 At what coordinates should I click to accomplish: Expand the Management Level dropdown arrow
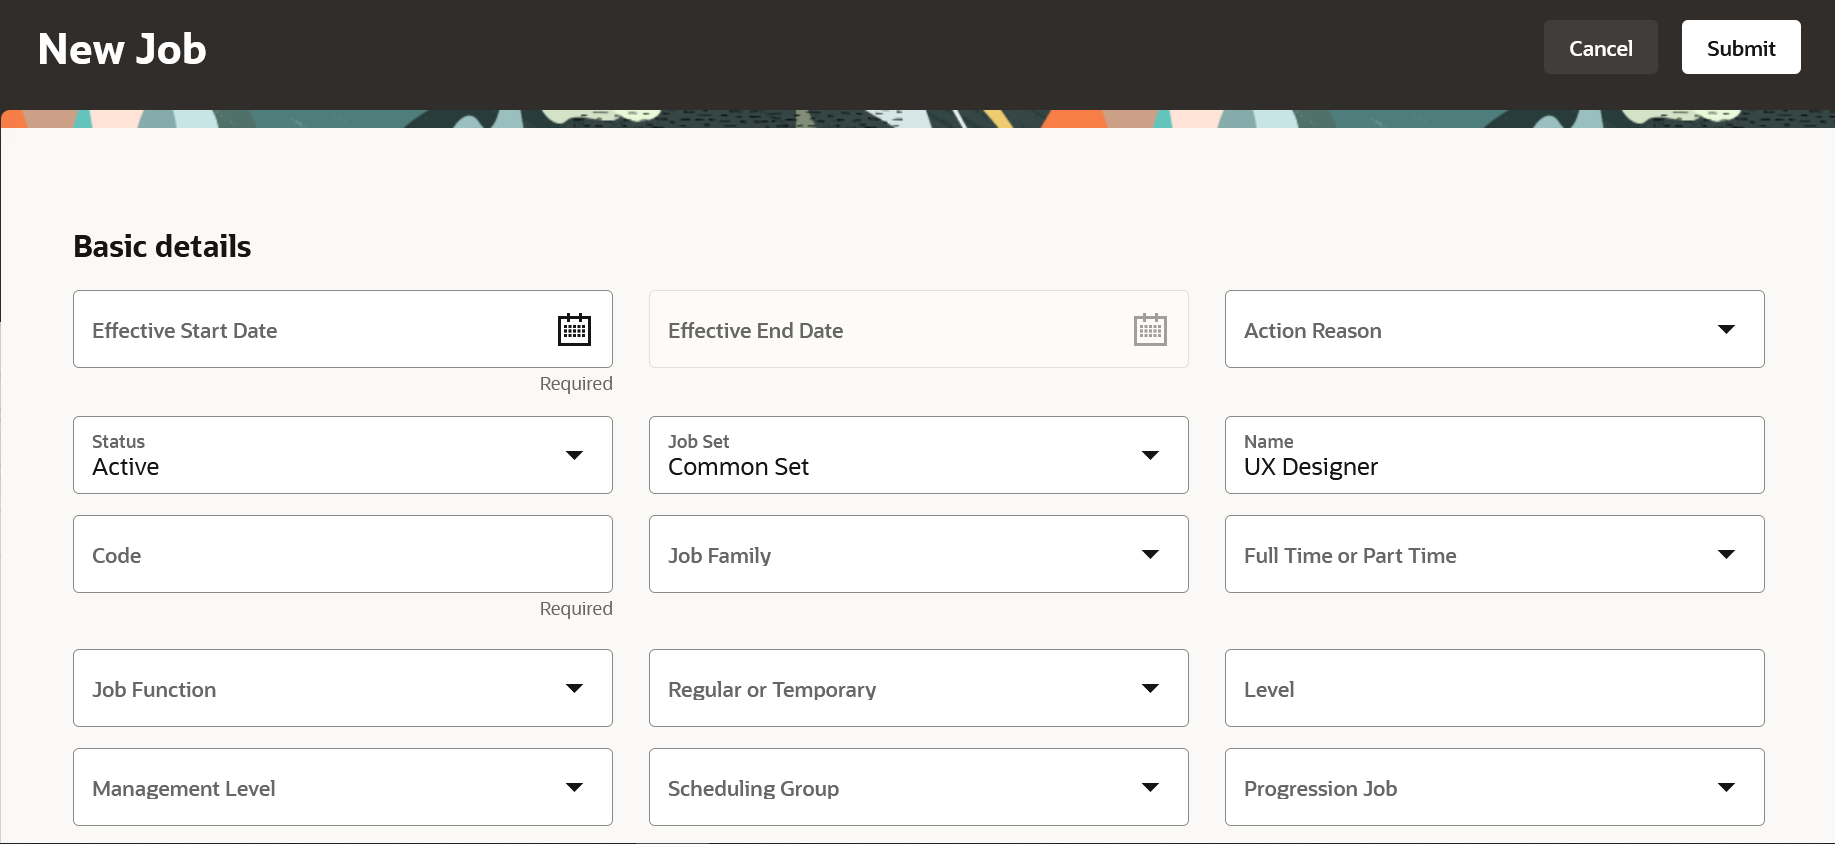[x=574, y=787]
